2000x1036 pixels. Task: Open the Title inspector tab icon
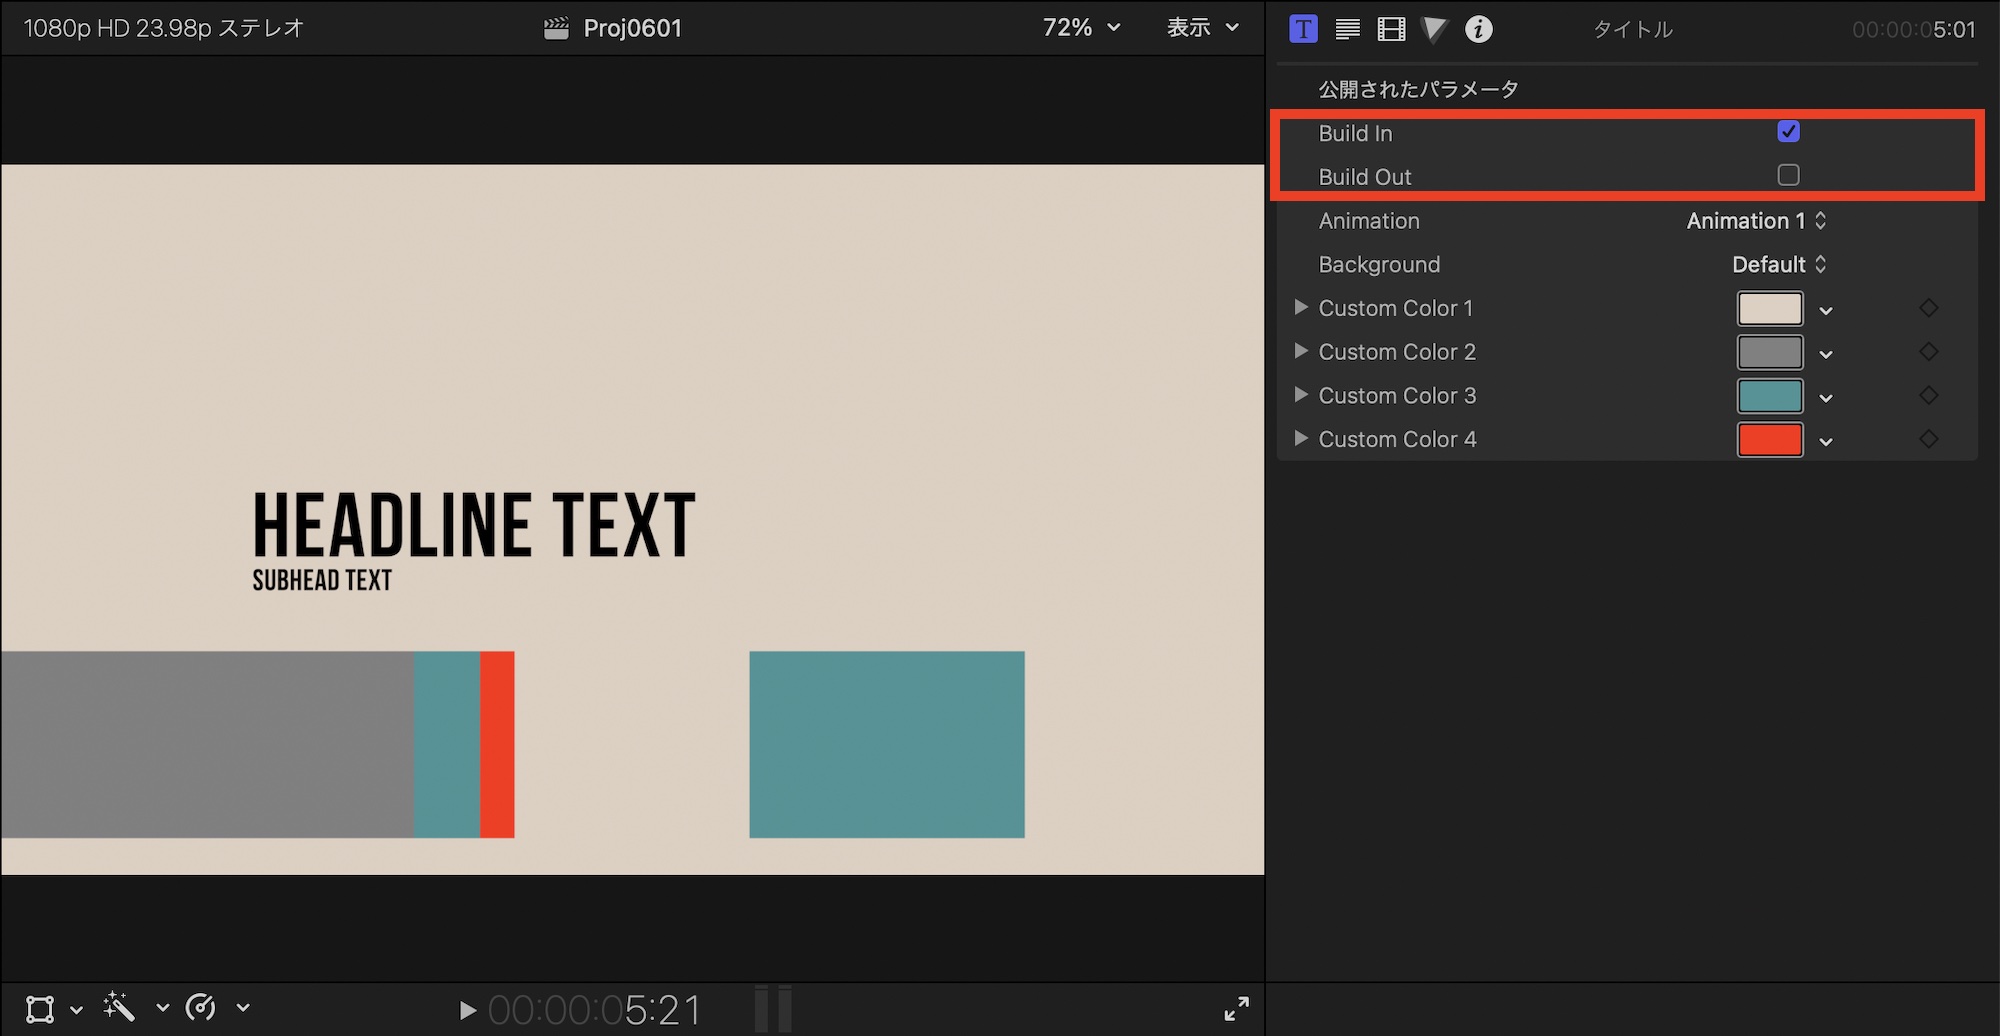pos(1303,29)
